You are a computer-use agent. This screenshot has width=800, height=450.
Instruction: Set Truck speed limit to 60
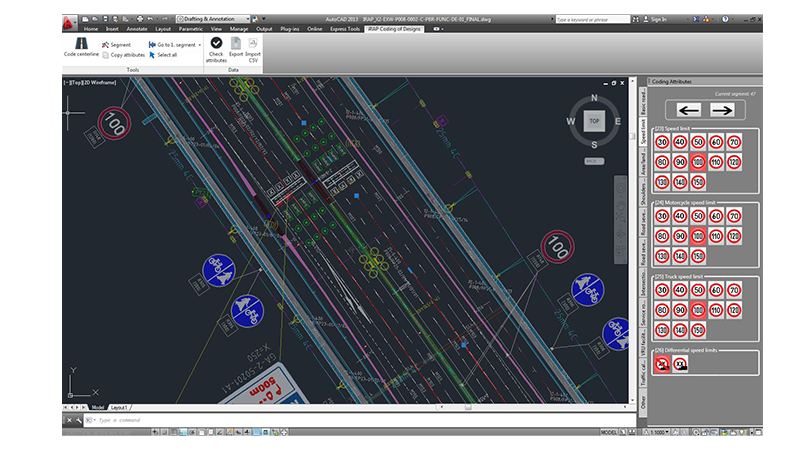coord(716,290)
